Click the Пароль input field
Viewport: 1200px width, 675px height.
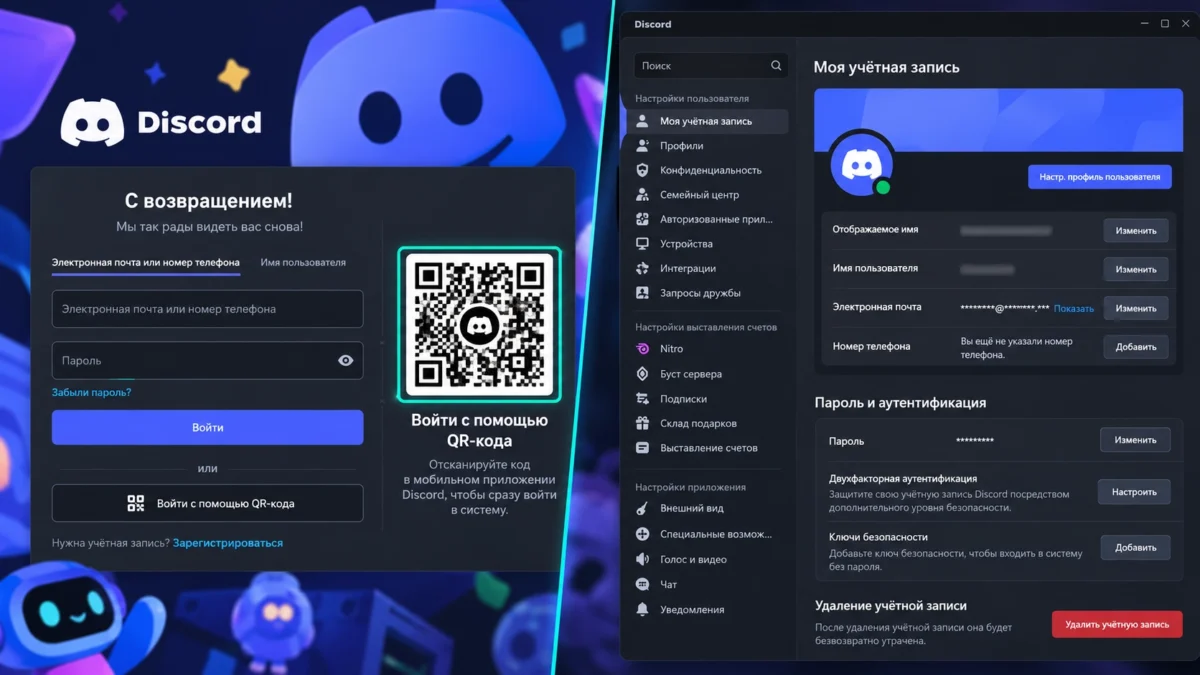208,360
